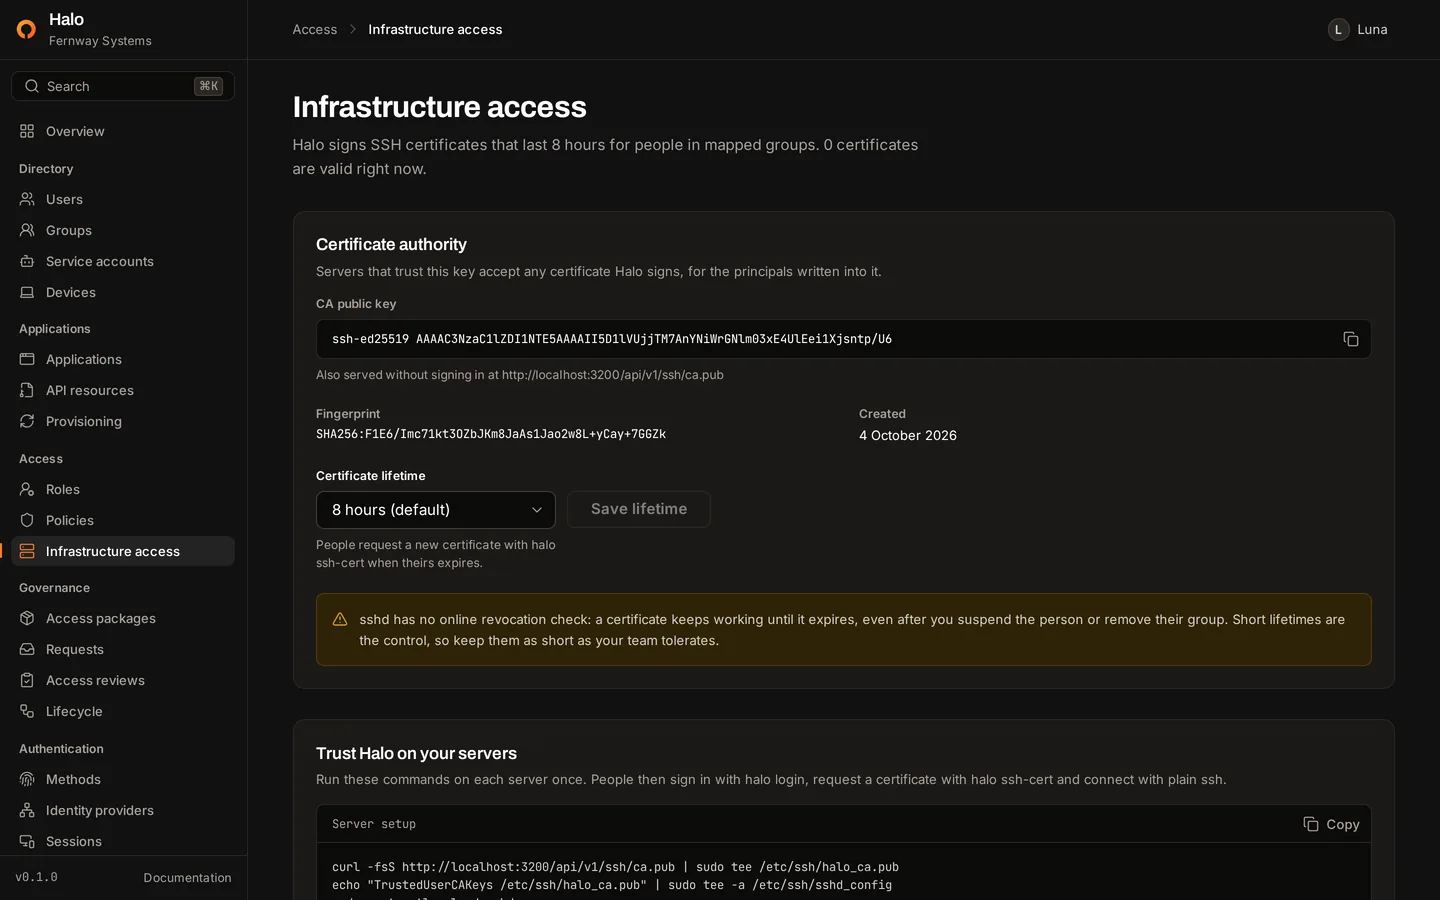Viewport: 1440px width, 900px height.
Task: Click the Applications window icon
Action: 27,359
